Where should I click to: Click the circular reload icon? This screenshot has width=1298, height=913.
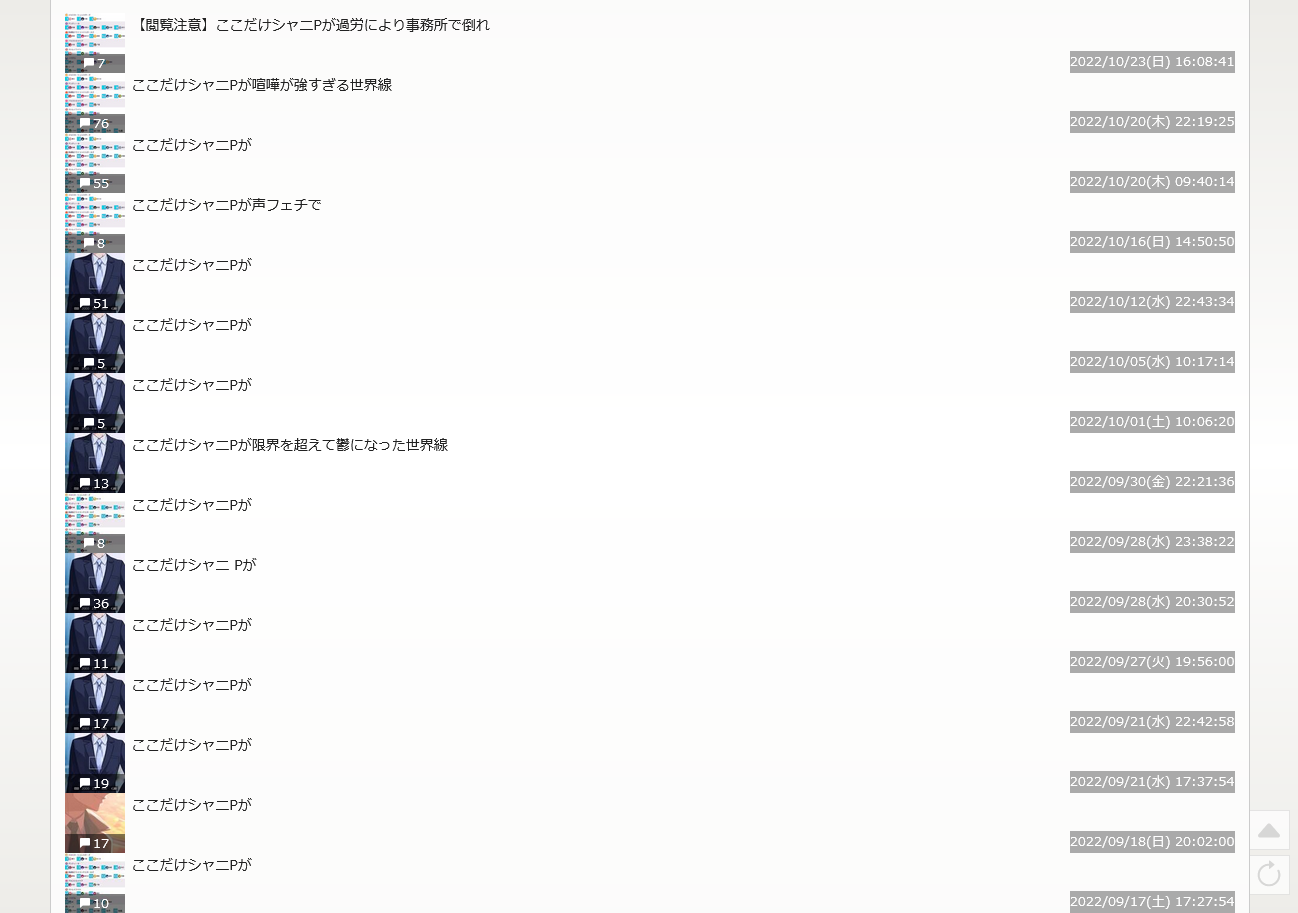pos(1269,875)
